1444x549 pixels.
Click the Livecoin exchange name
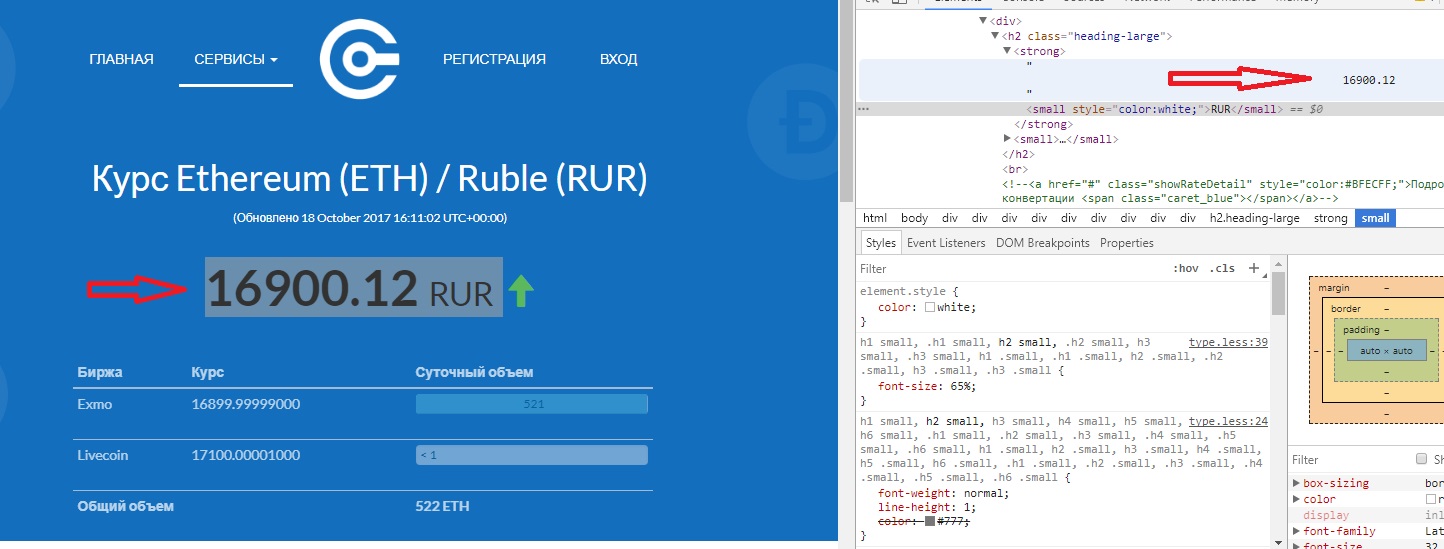(x=103, y=455)
